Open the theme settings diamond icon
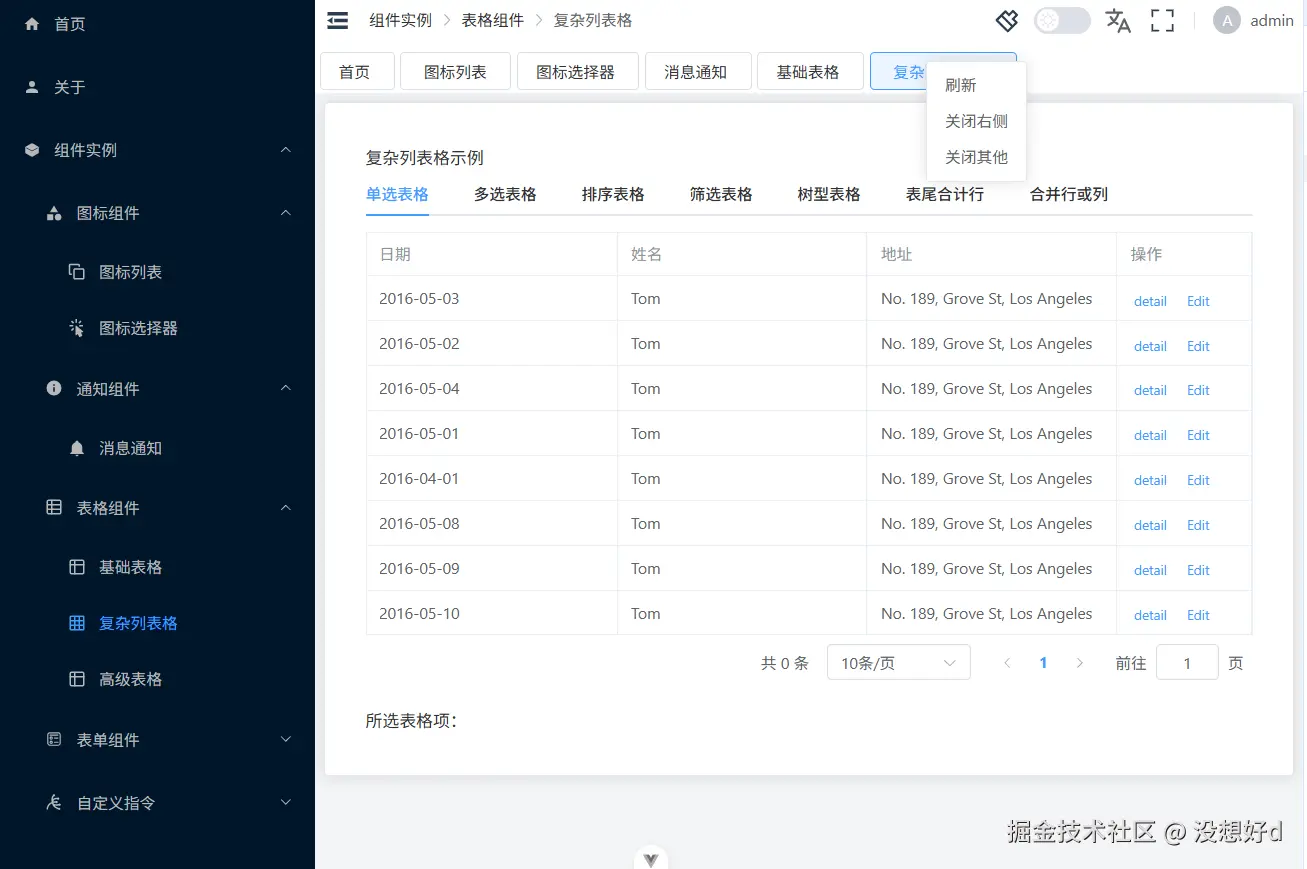The width and height of the screenshot is (1307, 869). point(1007,20)
